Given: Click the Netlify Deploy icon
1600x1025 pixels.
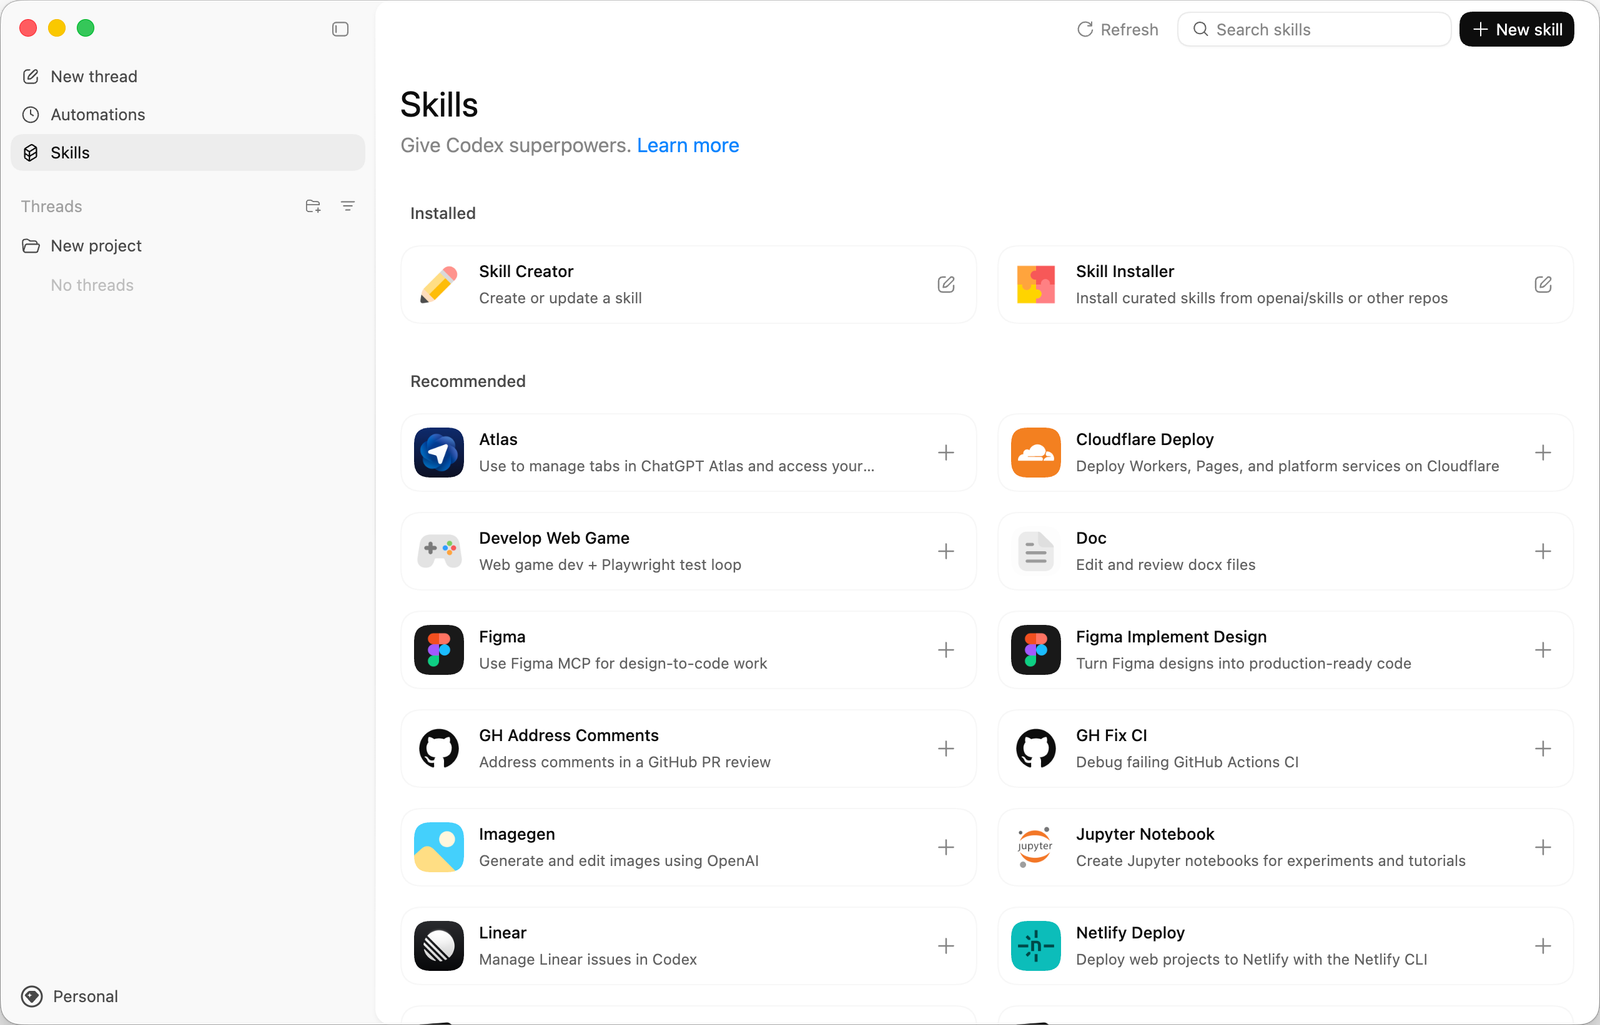Looking at the screenshot, I should (x=1035, y=945).
